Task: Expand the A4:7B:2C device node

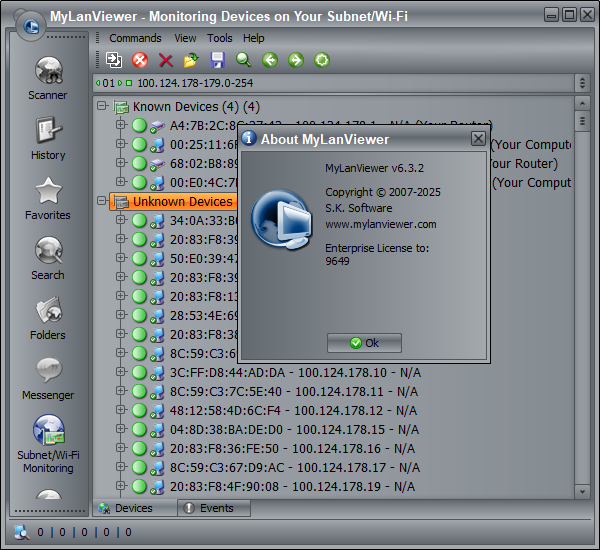Action: click(x=121, y=124)
